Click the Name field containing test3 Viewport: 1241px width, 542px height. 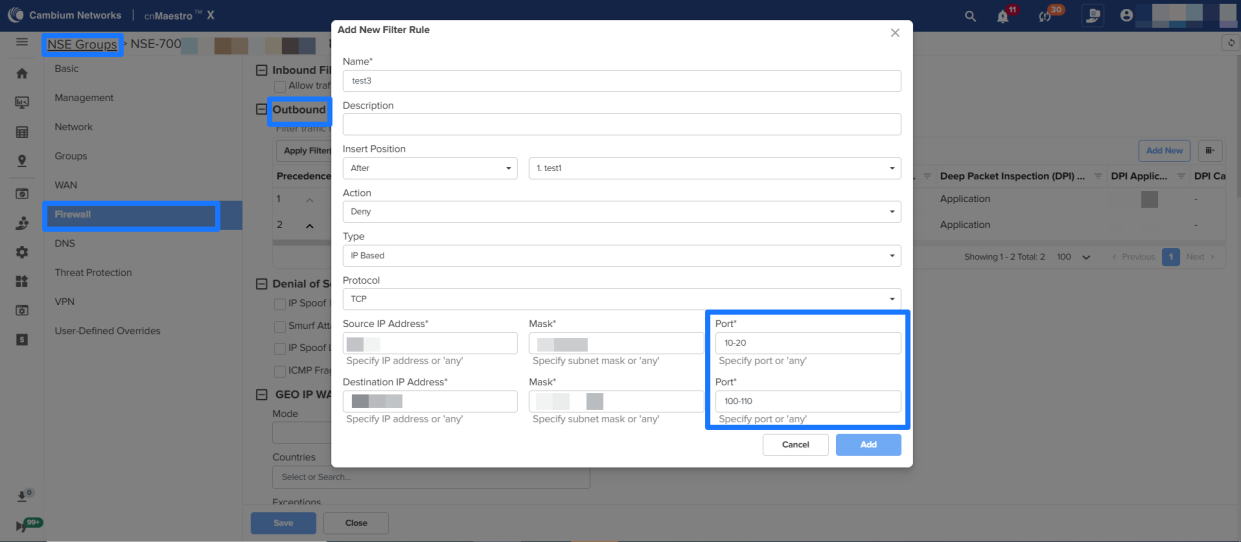coord(621,81)
